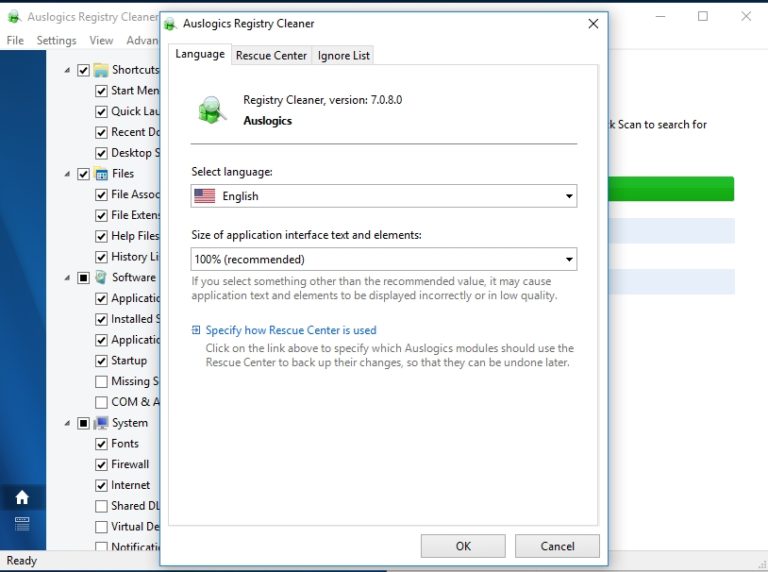Open the View menu
The height and width of the screenshot is (572, 768).
(x=101, y=40)
